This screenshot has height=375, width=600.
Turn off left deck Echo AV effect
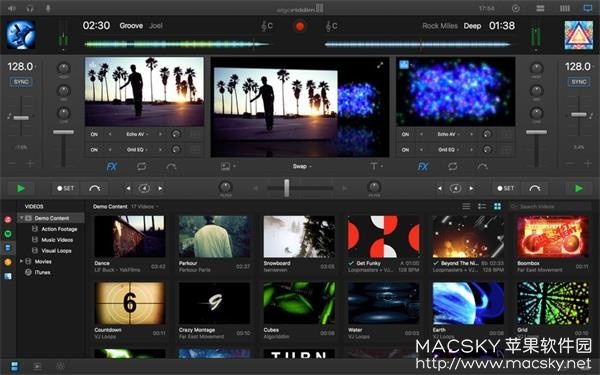point(94,134)
